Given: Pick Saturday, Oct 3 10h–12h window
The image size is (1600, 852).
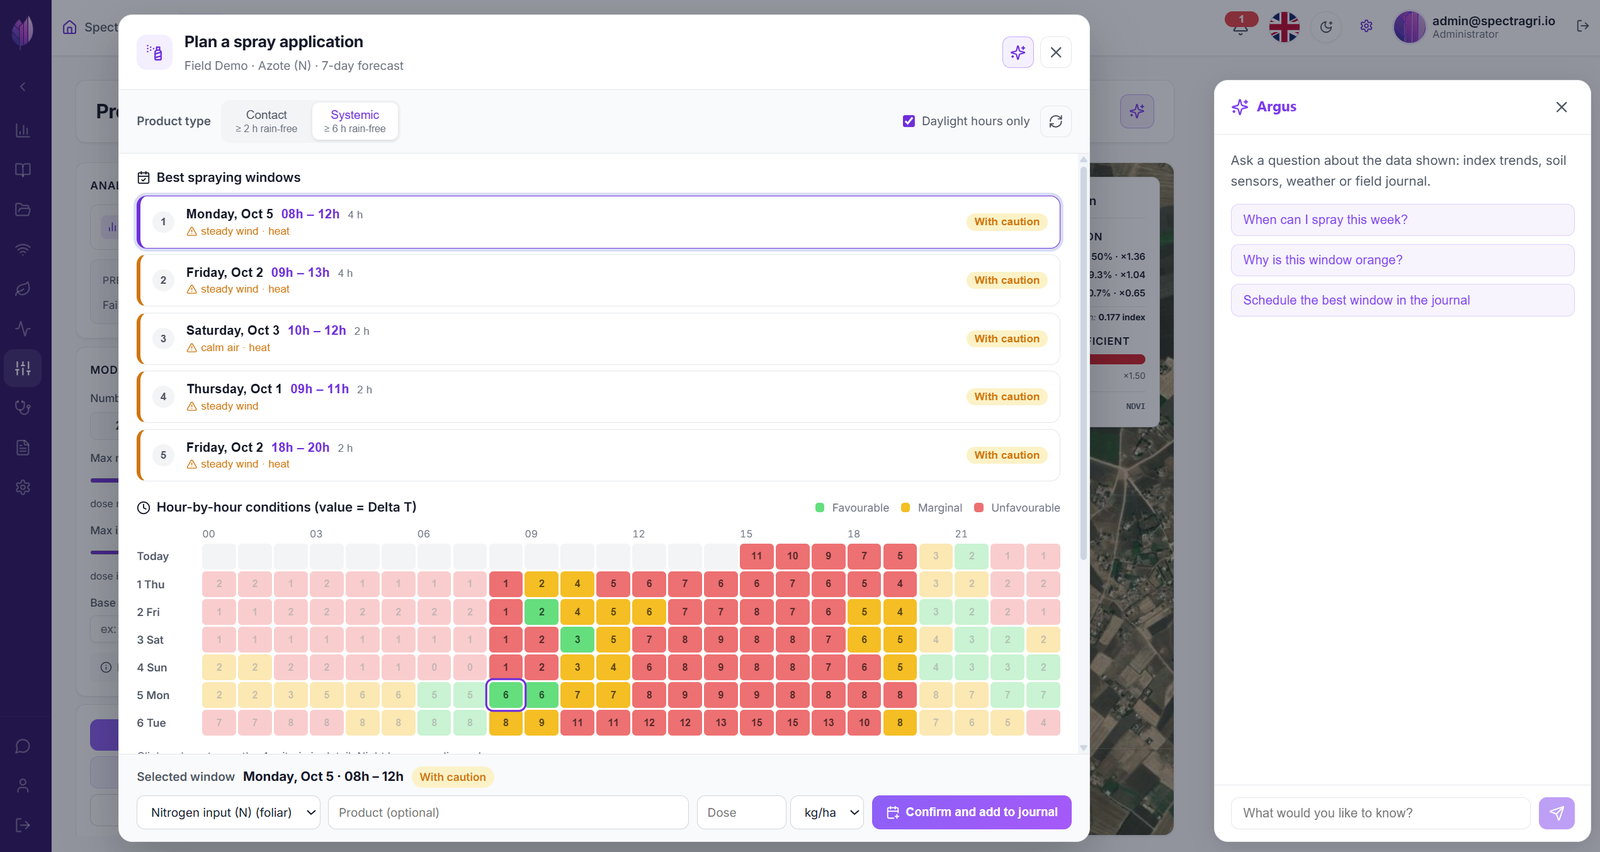Looking at the screenshot, I should [599, 338].
